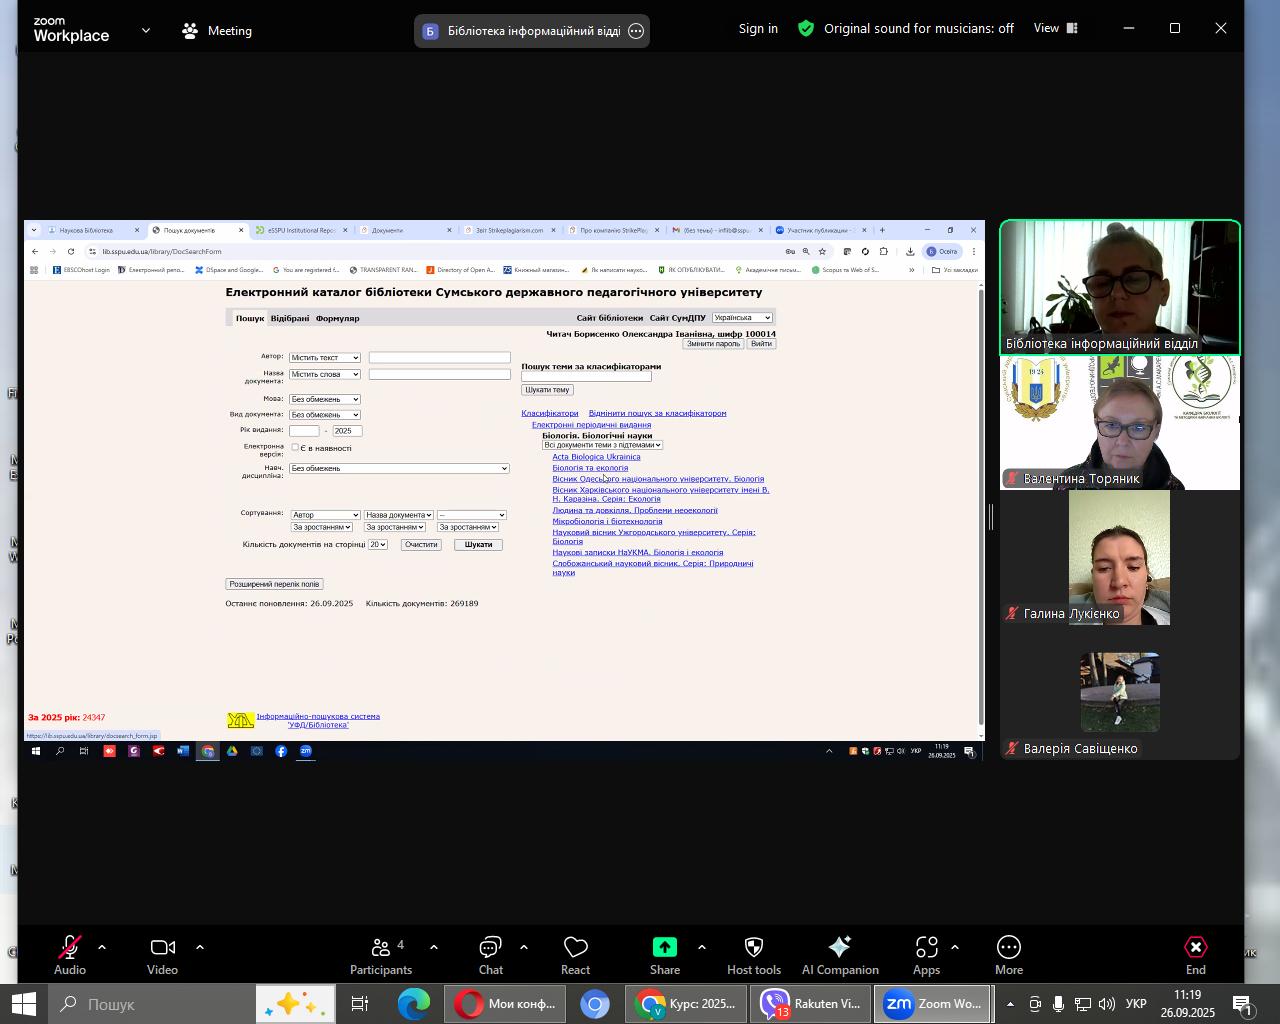
Task: Unmute microphone with the Audio icon
Action: pos(69,948)
